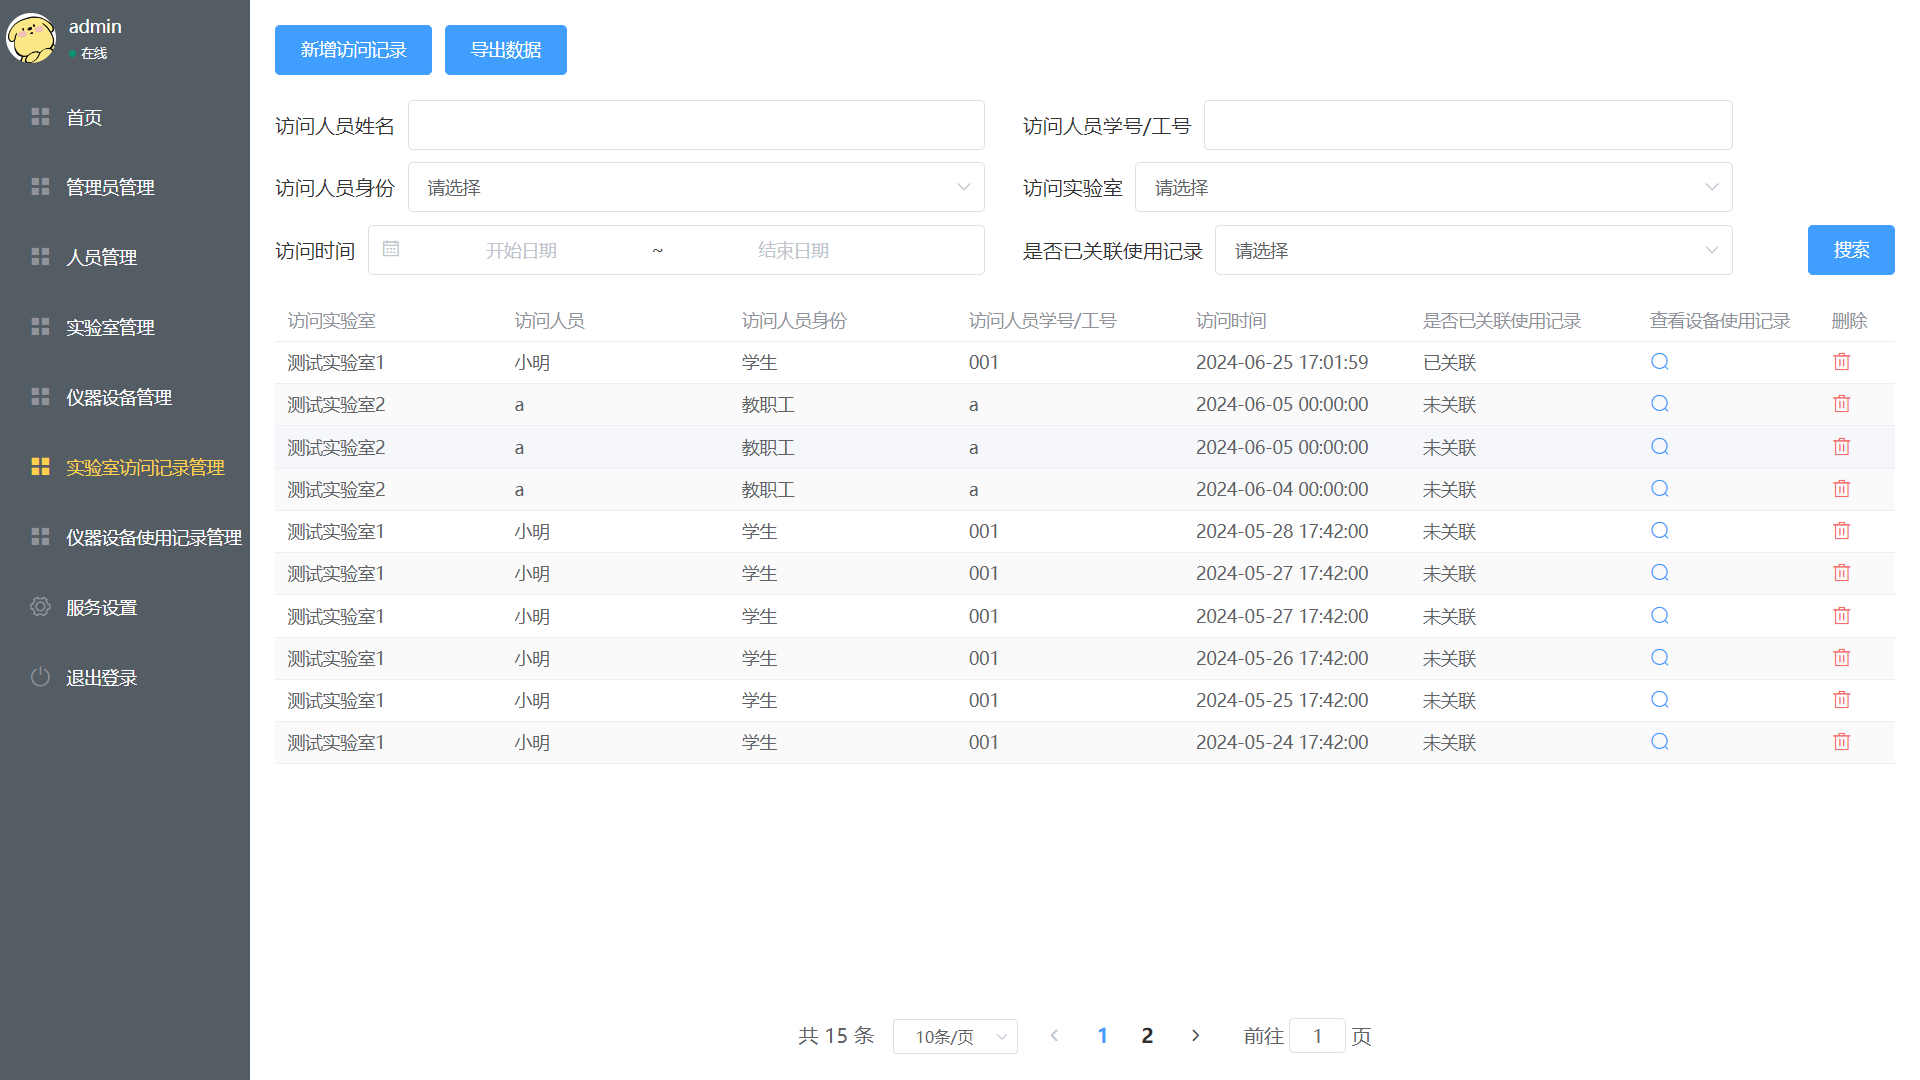Click the calendar icon in date range

point(391,249)
